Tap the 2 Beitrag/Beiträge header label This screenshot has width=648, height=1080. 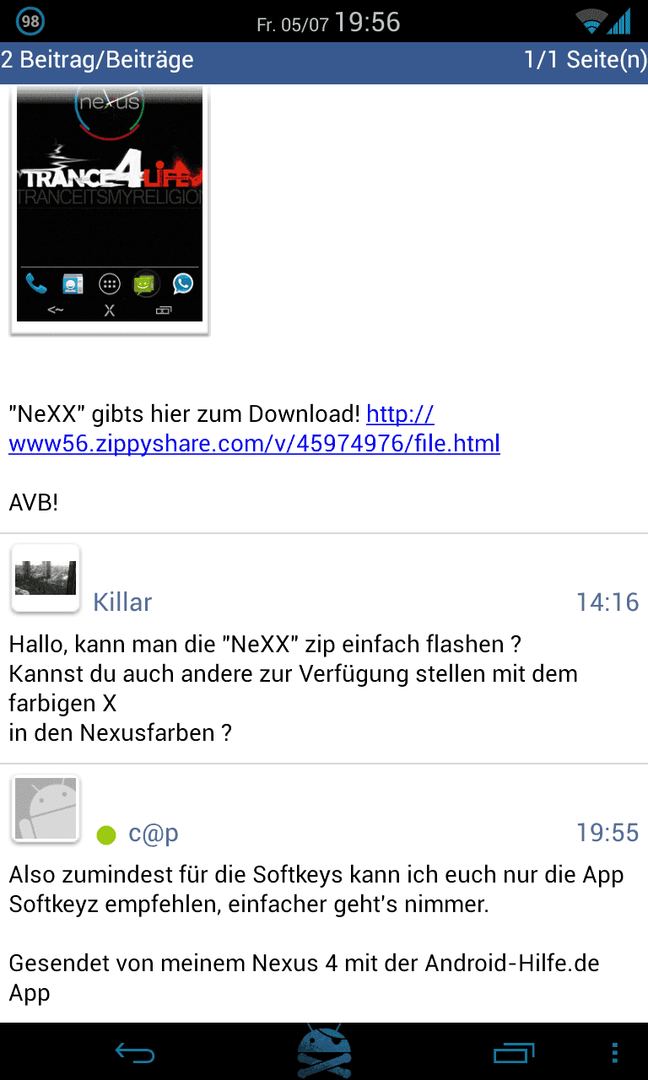click(97, 61)
